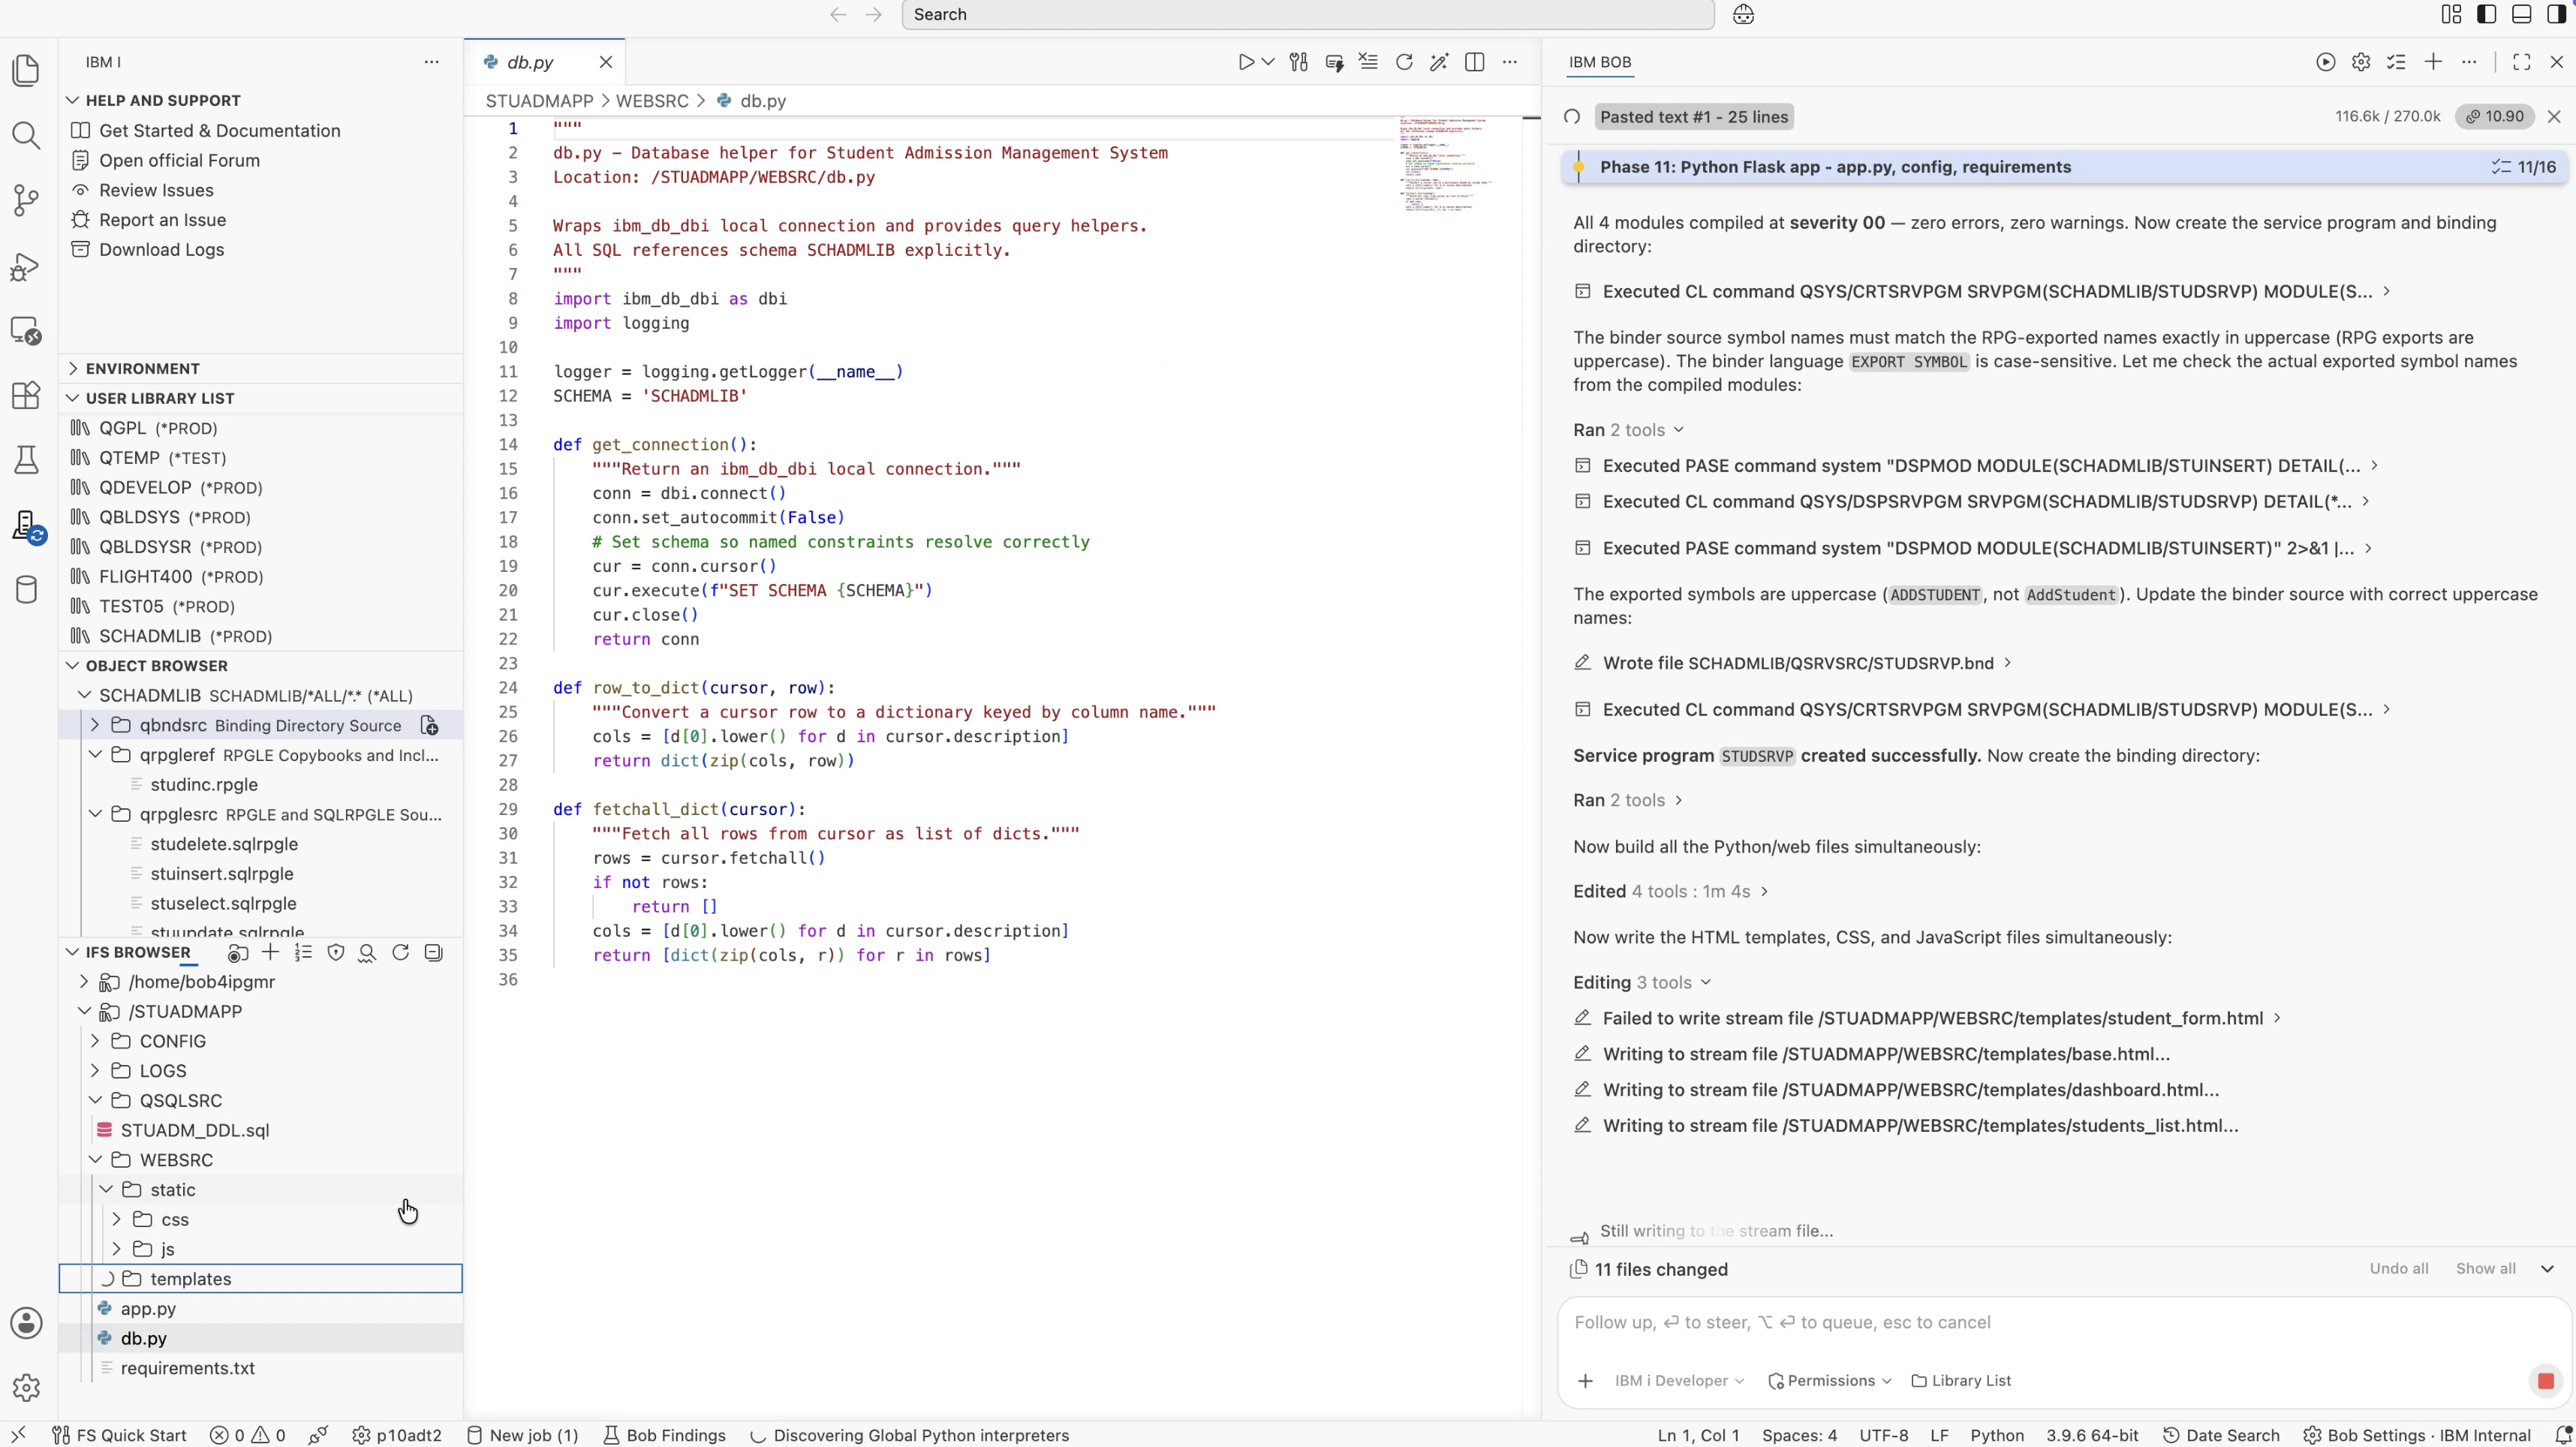Screen dimensions: 2576x1447
Task: Open studinc.rpgle in Object Browser
Action: click(204, 785)
